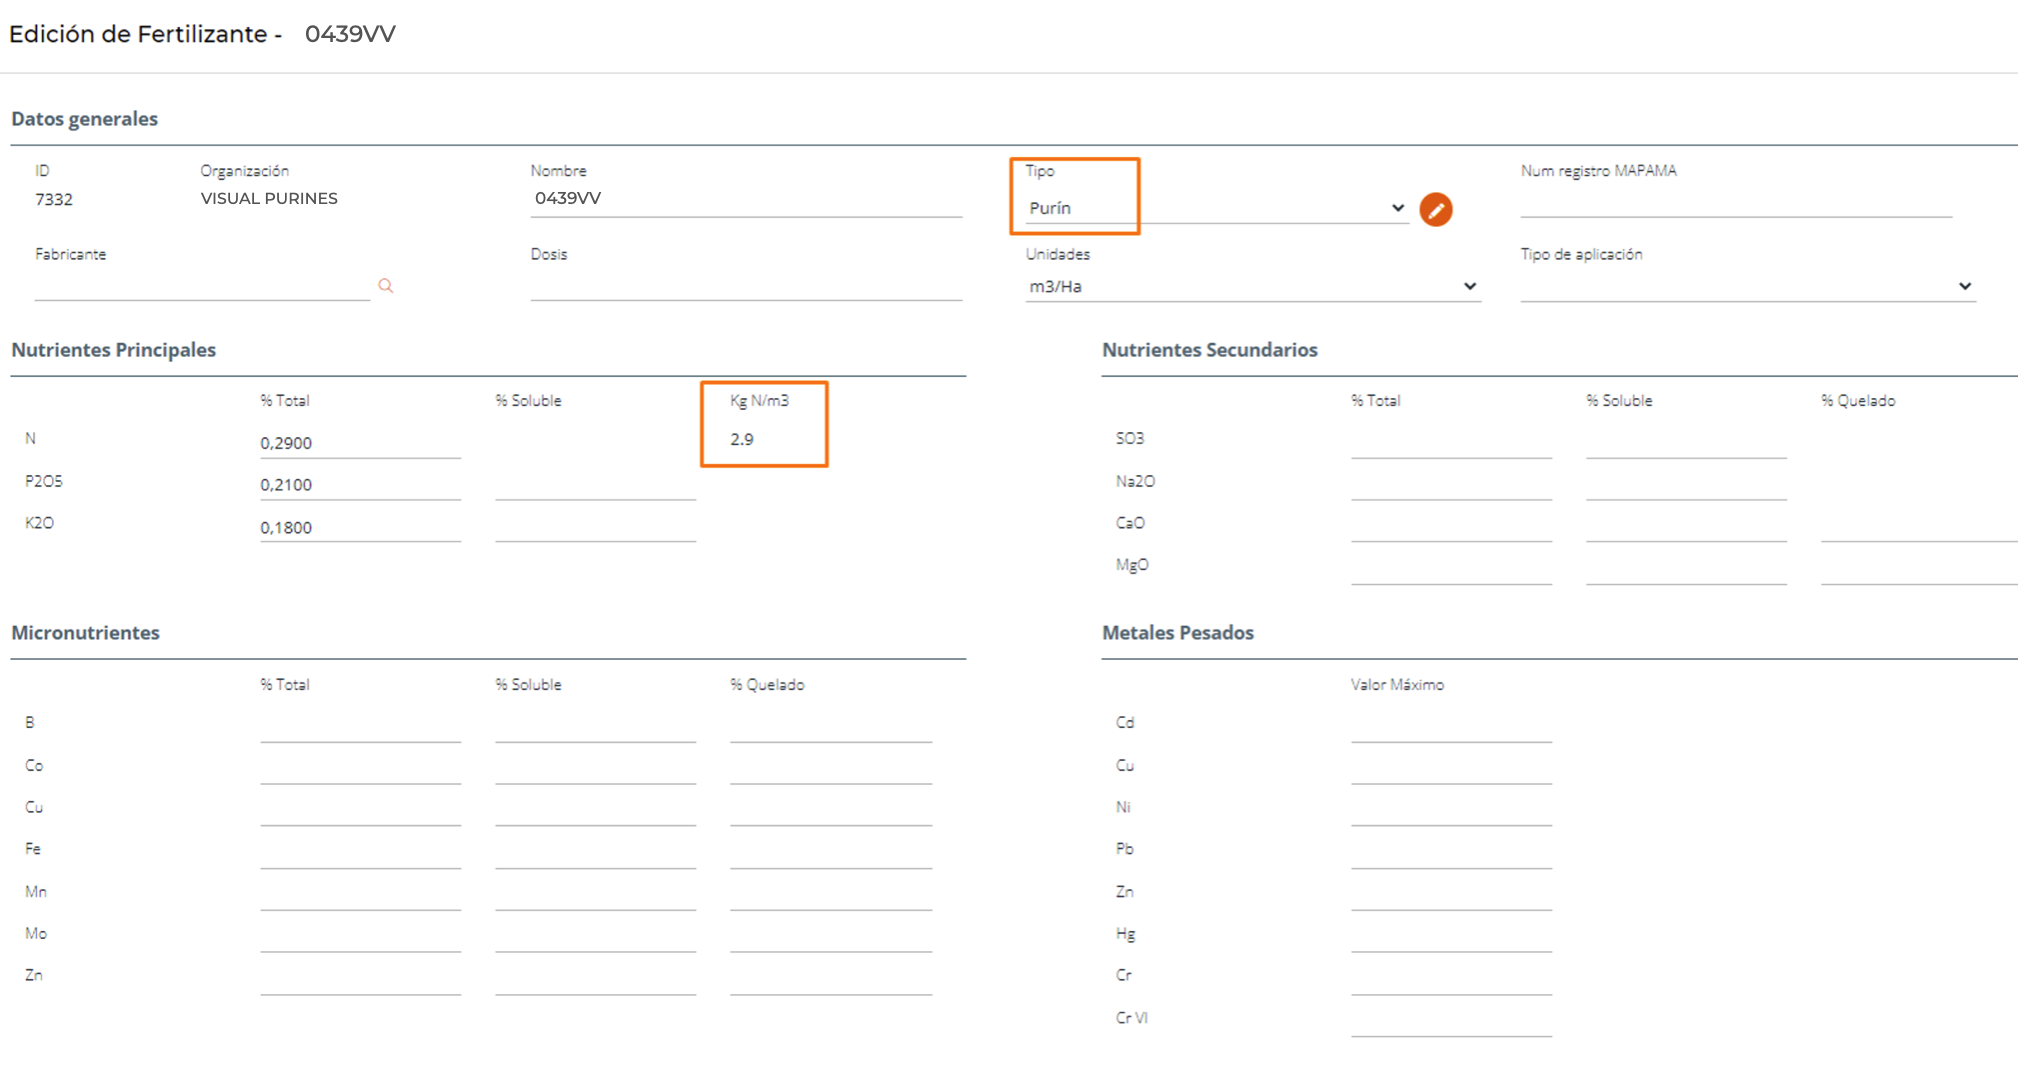
Task: Expand the Unidades m3/Ha dropdown
Action: (x=1250, y=287)
